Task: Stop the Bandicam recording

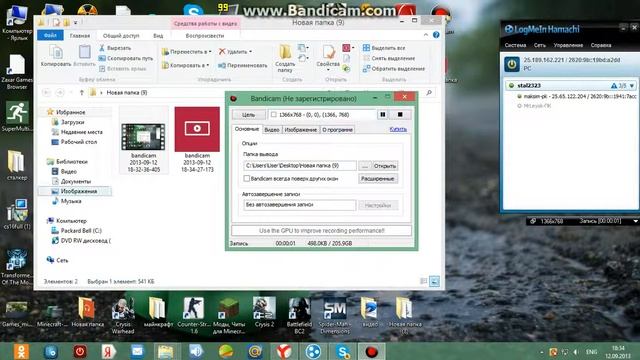Action: point(400,115)
